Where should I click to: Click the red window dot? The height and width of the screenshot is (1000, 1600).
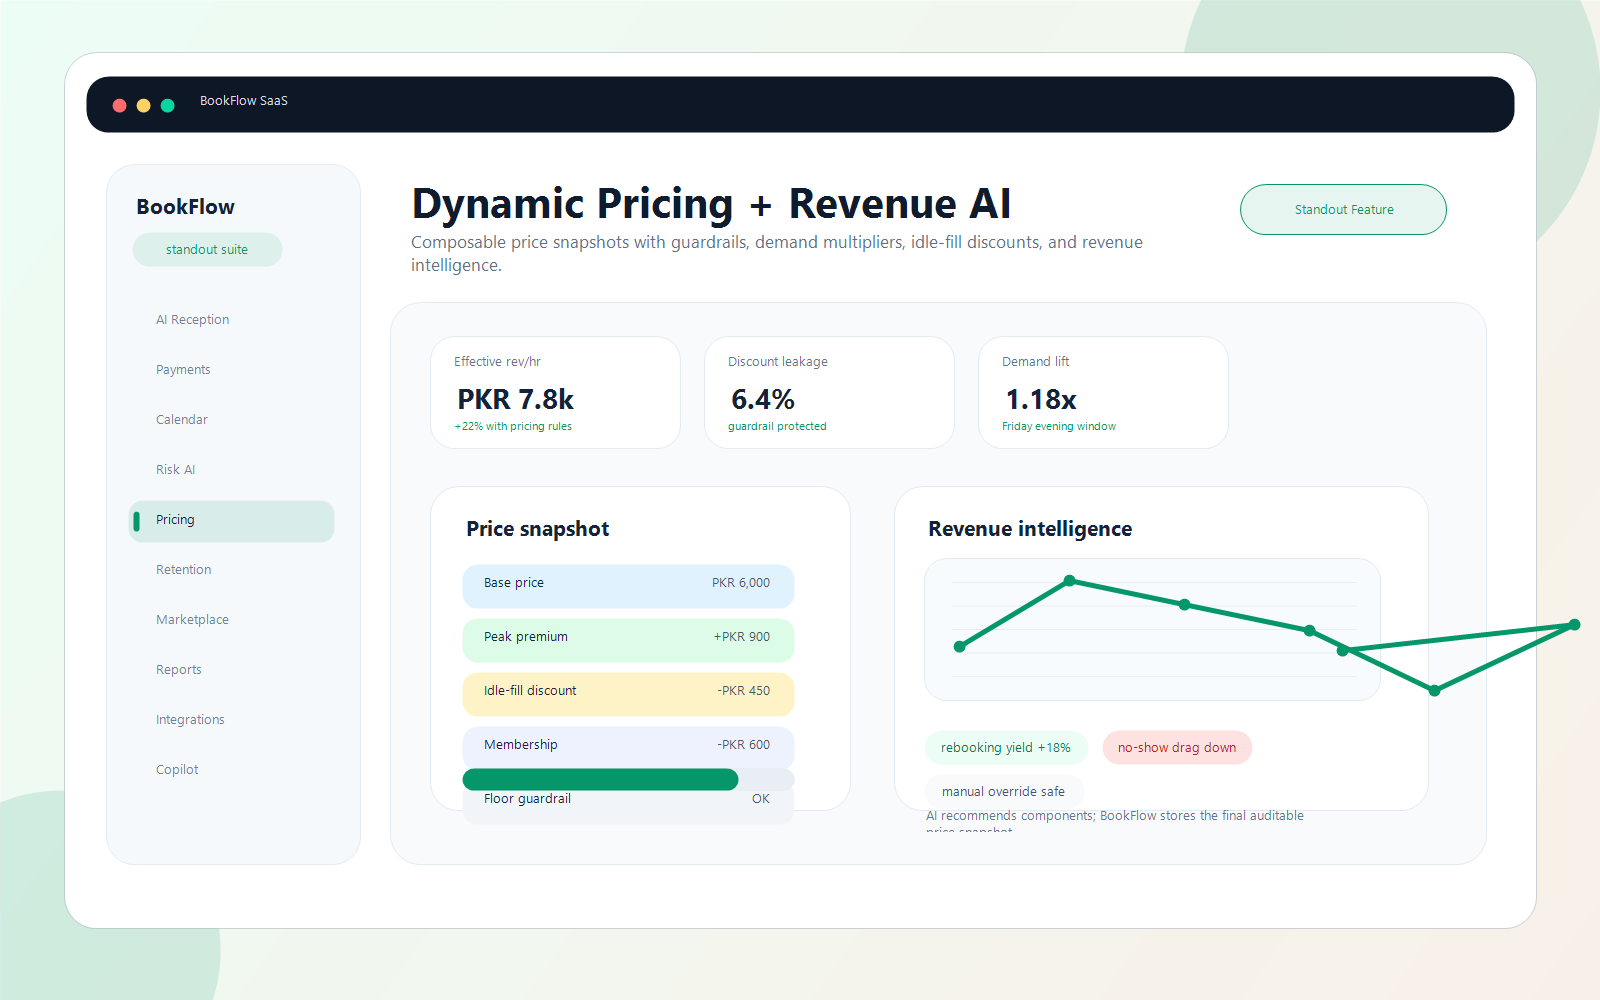(119, 105)
